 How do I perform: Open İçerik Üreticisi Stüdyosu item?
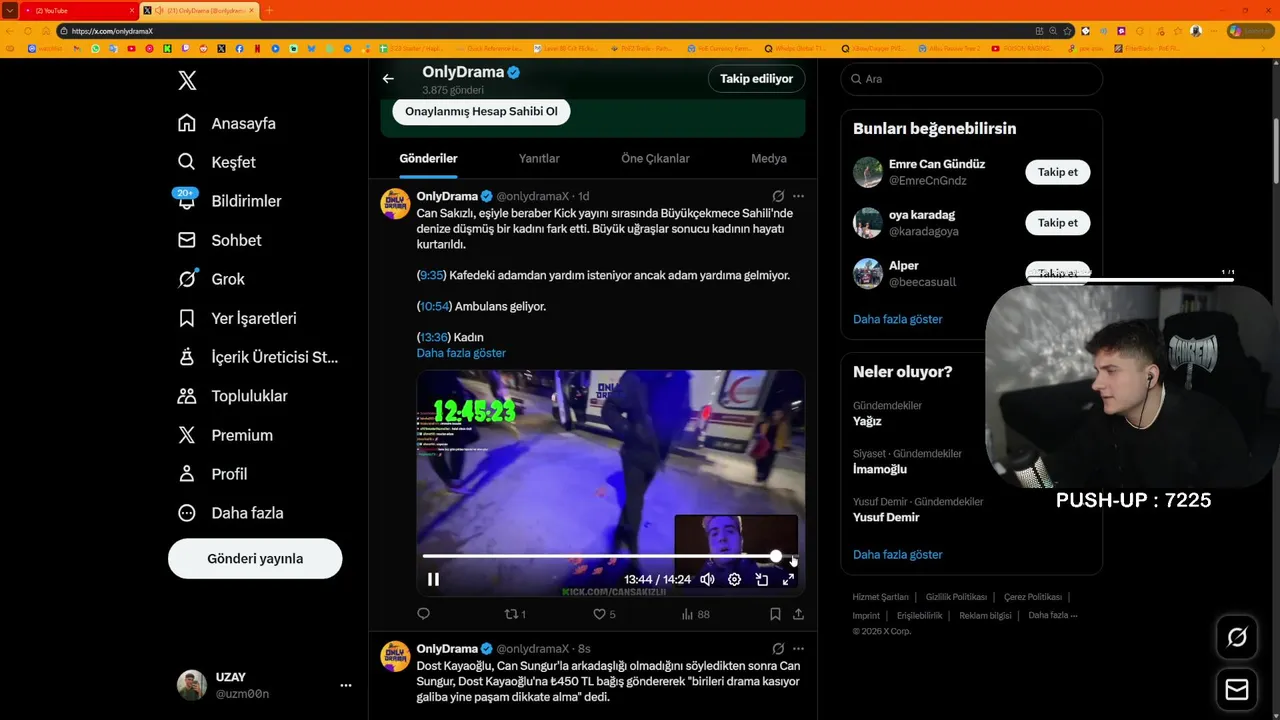(x=257, y=357)
